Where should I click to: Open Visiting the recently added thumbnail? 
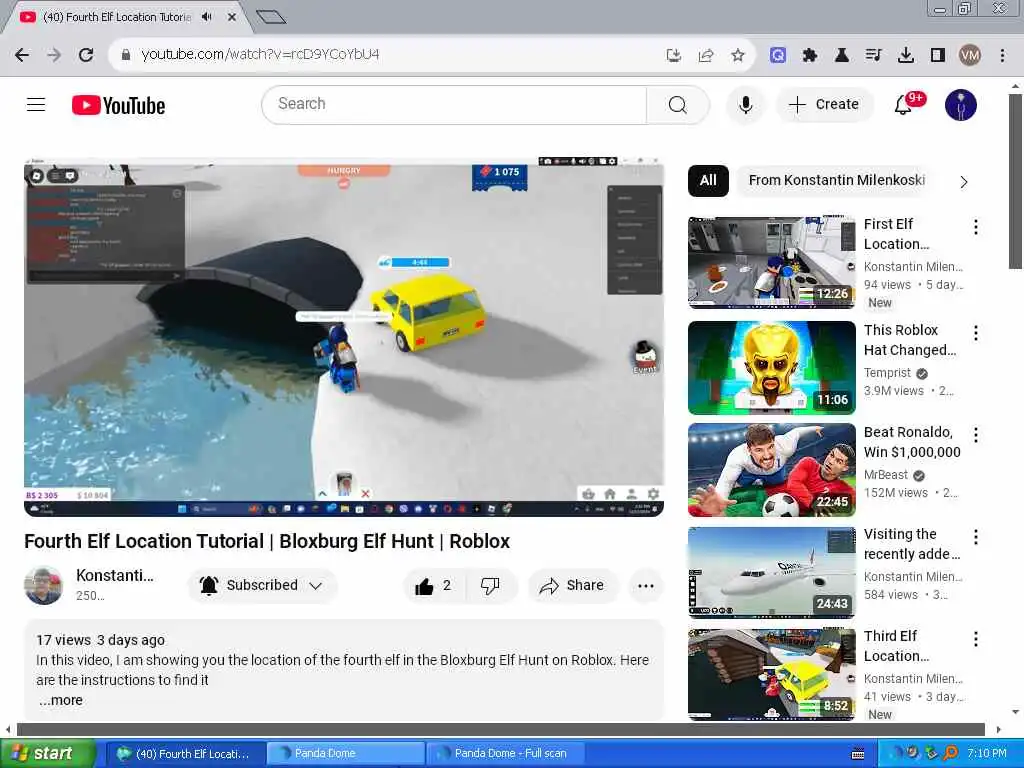(771, 572)
